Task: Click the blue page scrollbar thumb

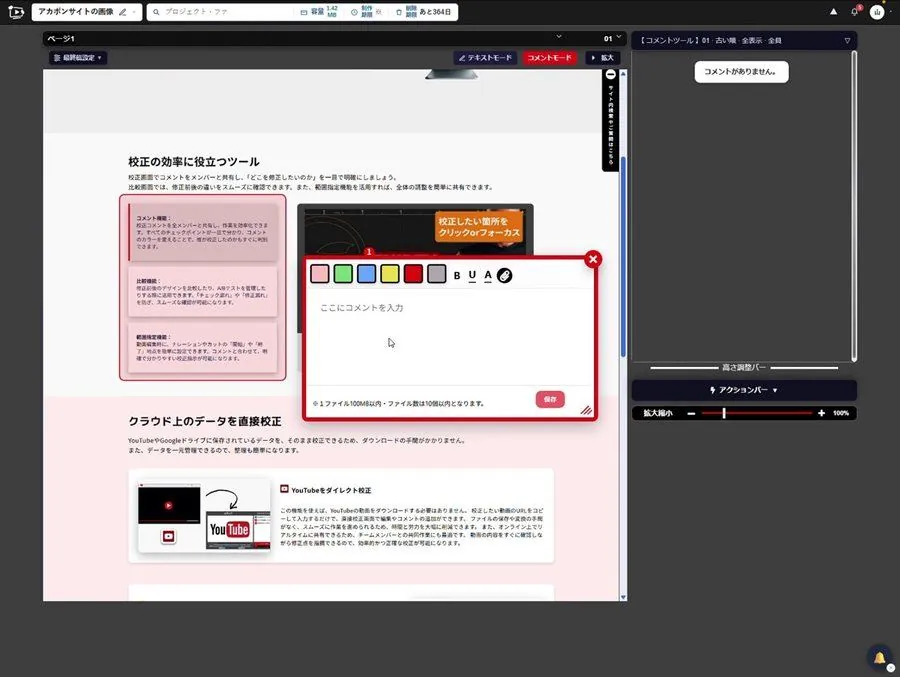Action: (623, 257)
